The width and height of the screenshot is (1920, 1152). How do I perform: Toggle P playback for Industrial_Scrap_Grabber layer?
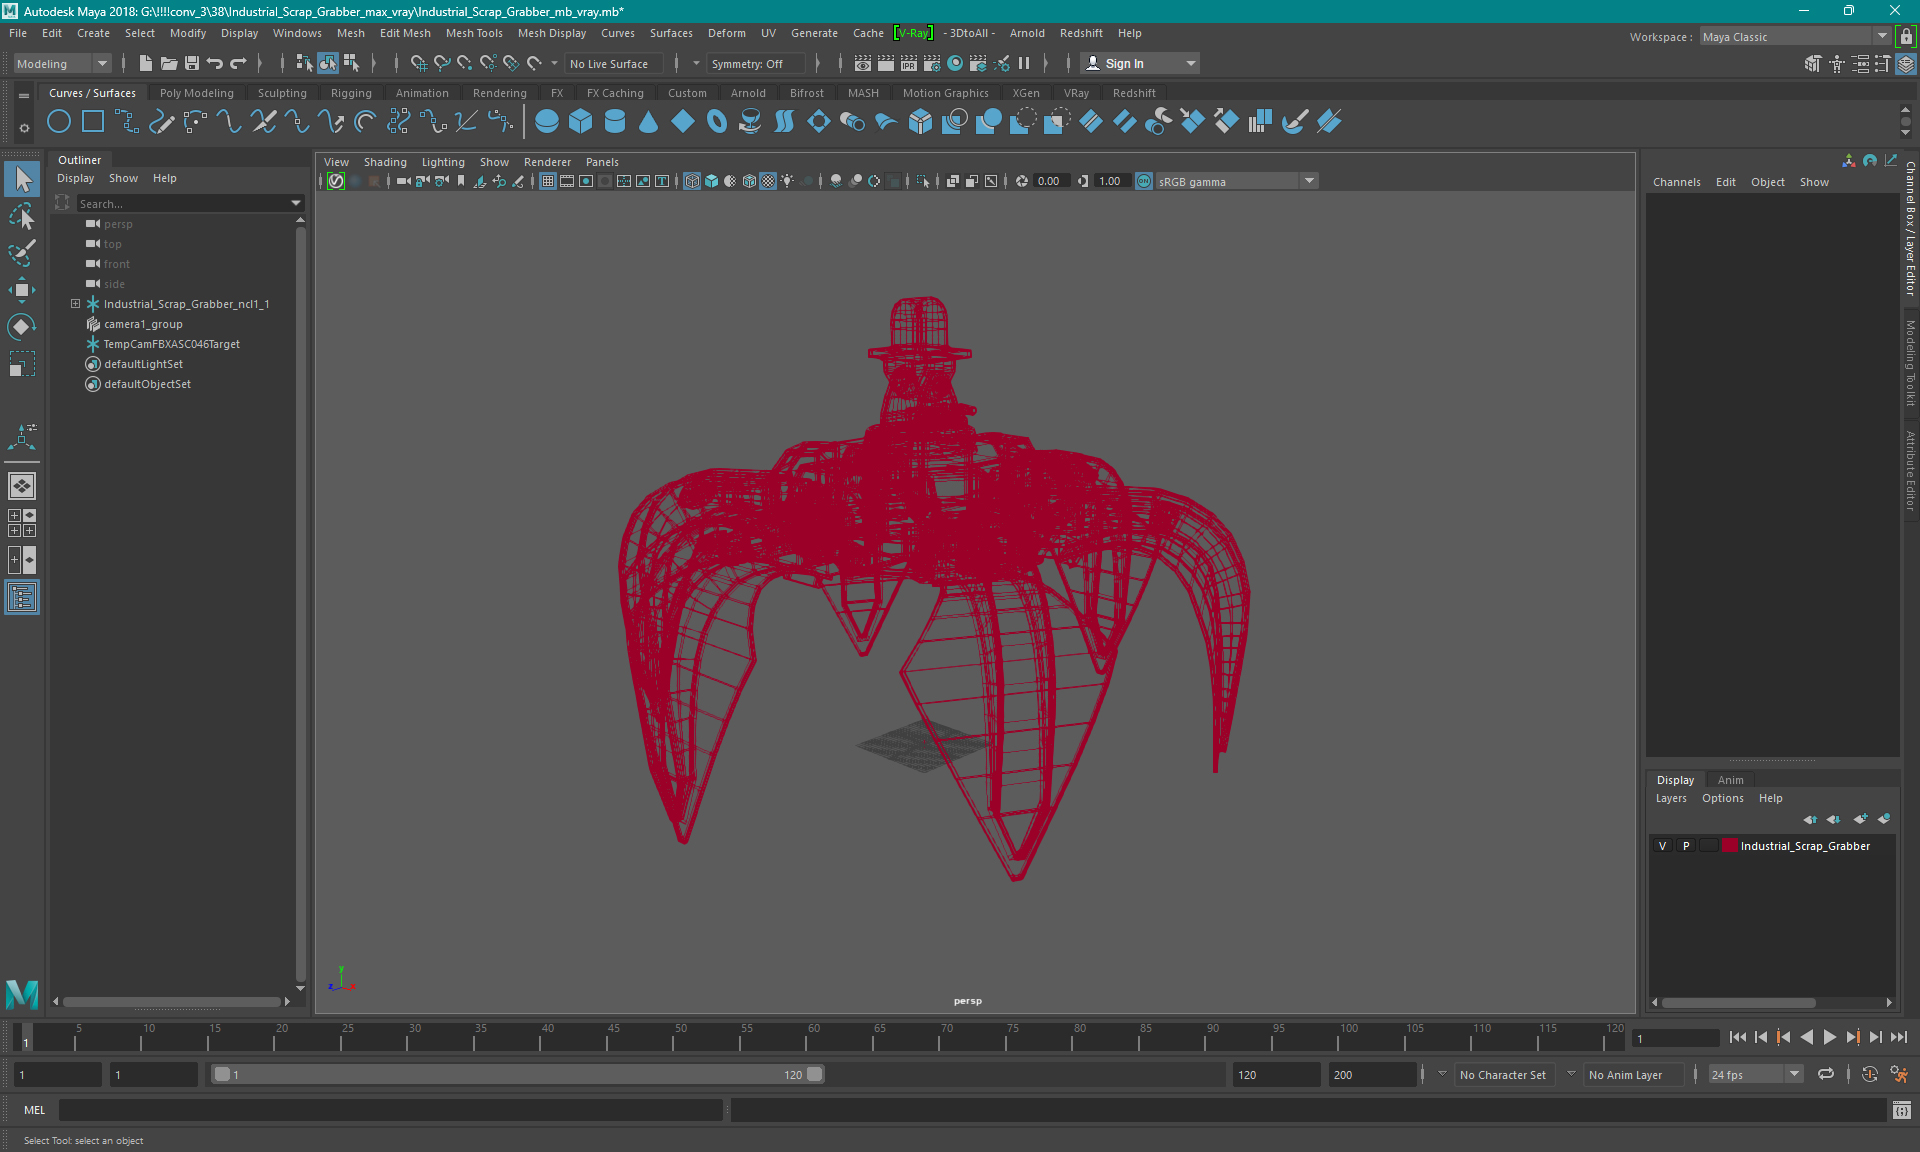1685,846
